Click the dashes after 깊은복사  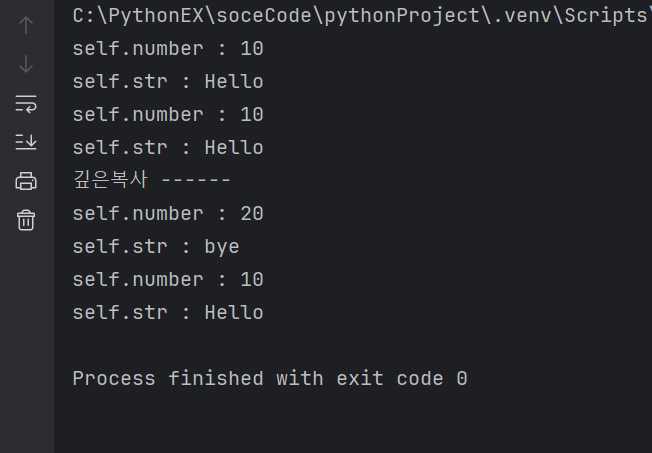point(195,180)
